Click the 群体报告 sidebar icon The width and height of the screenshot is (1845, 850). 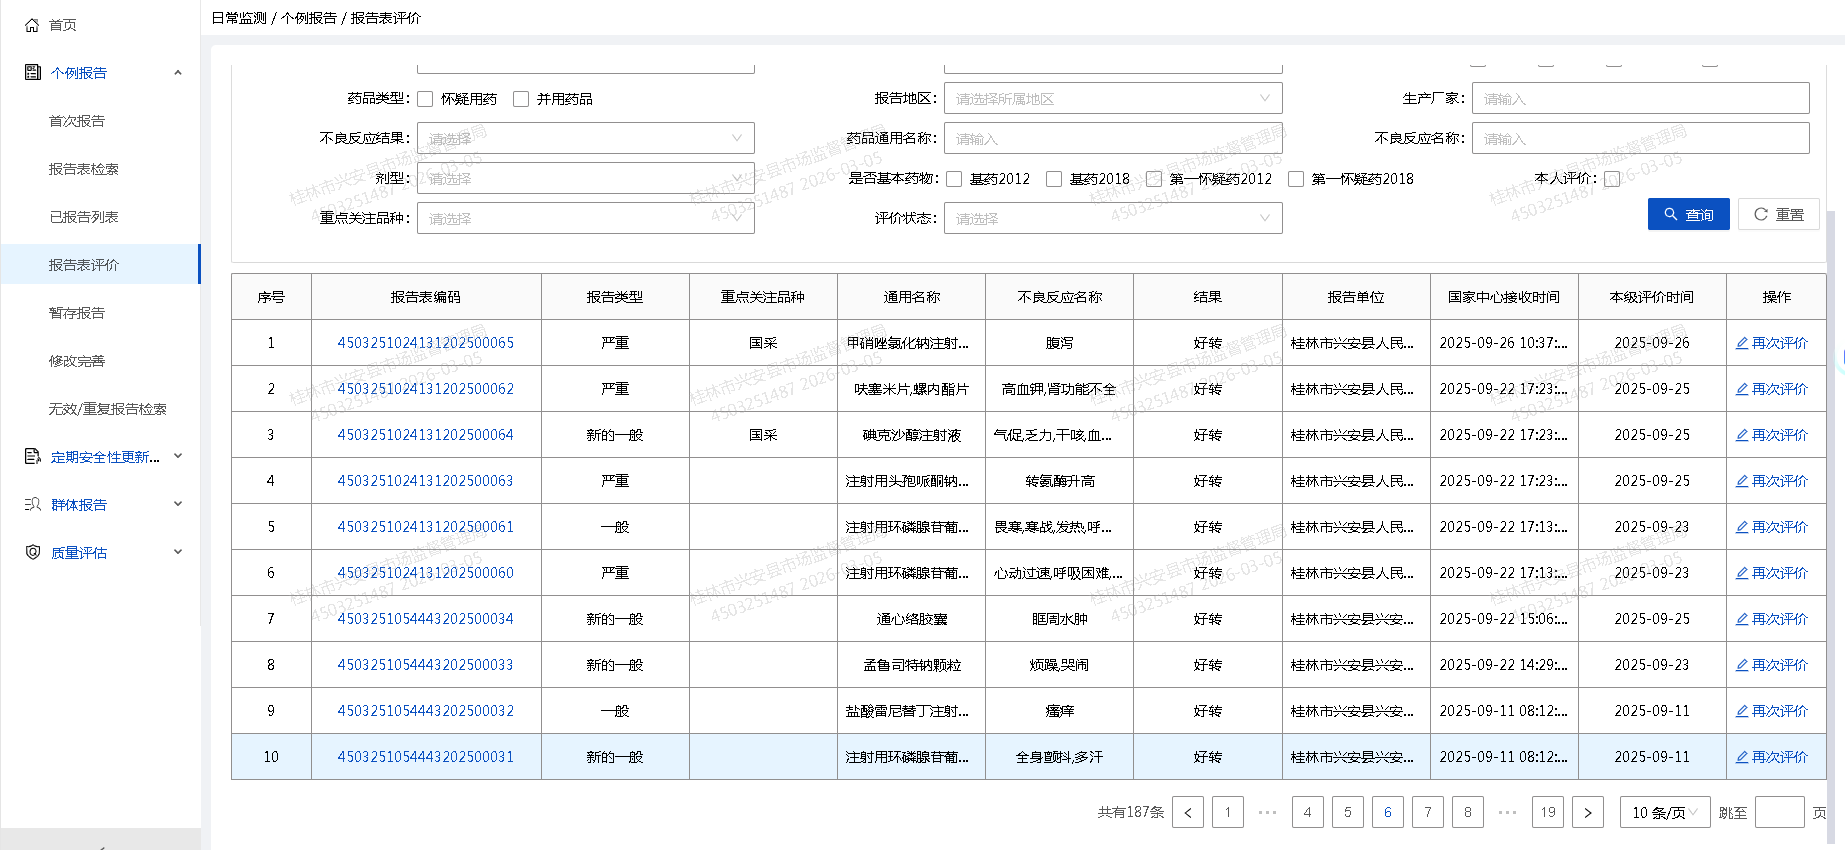(32, 504)
